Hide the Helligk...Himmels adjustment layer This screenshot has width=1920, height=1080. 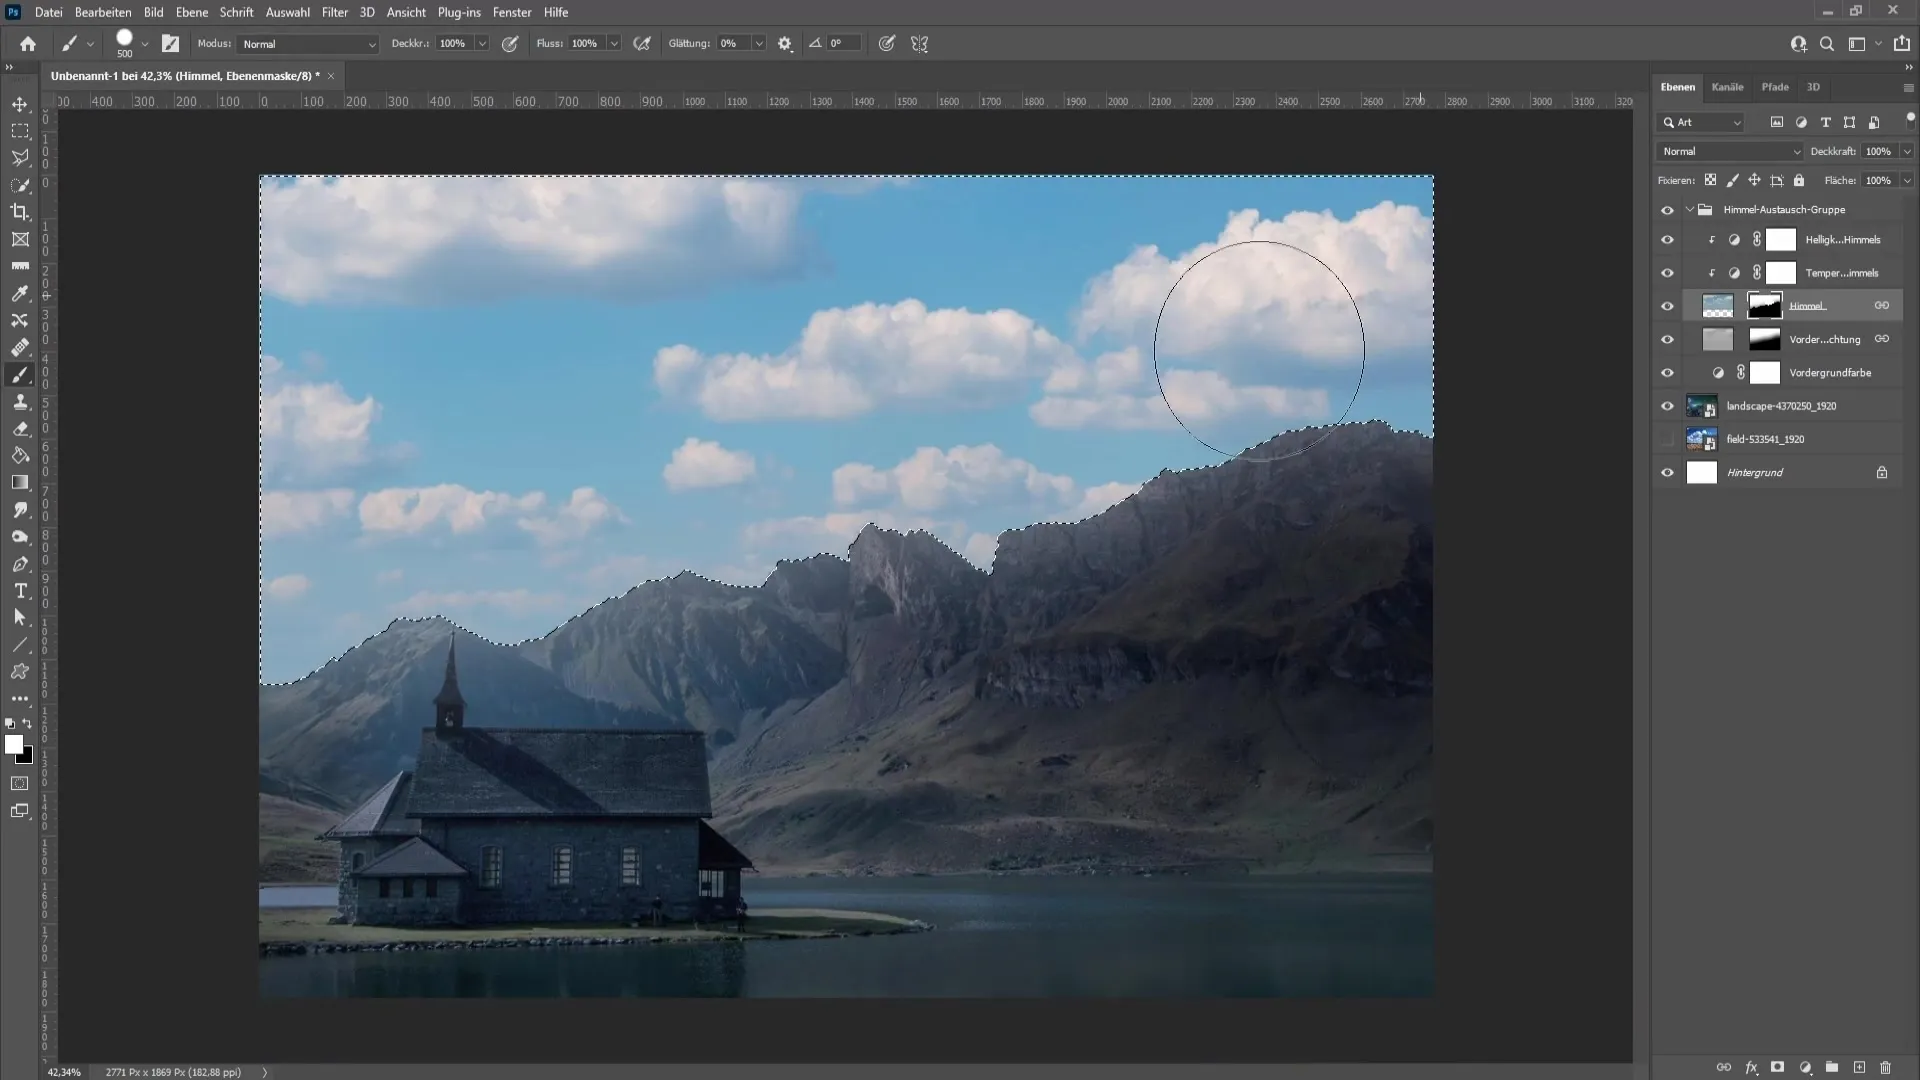1667,240
